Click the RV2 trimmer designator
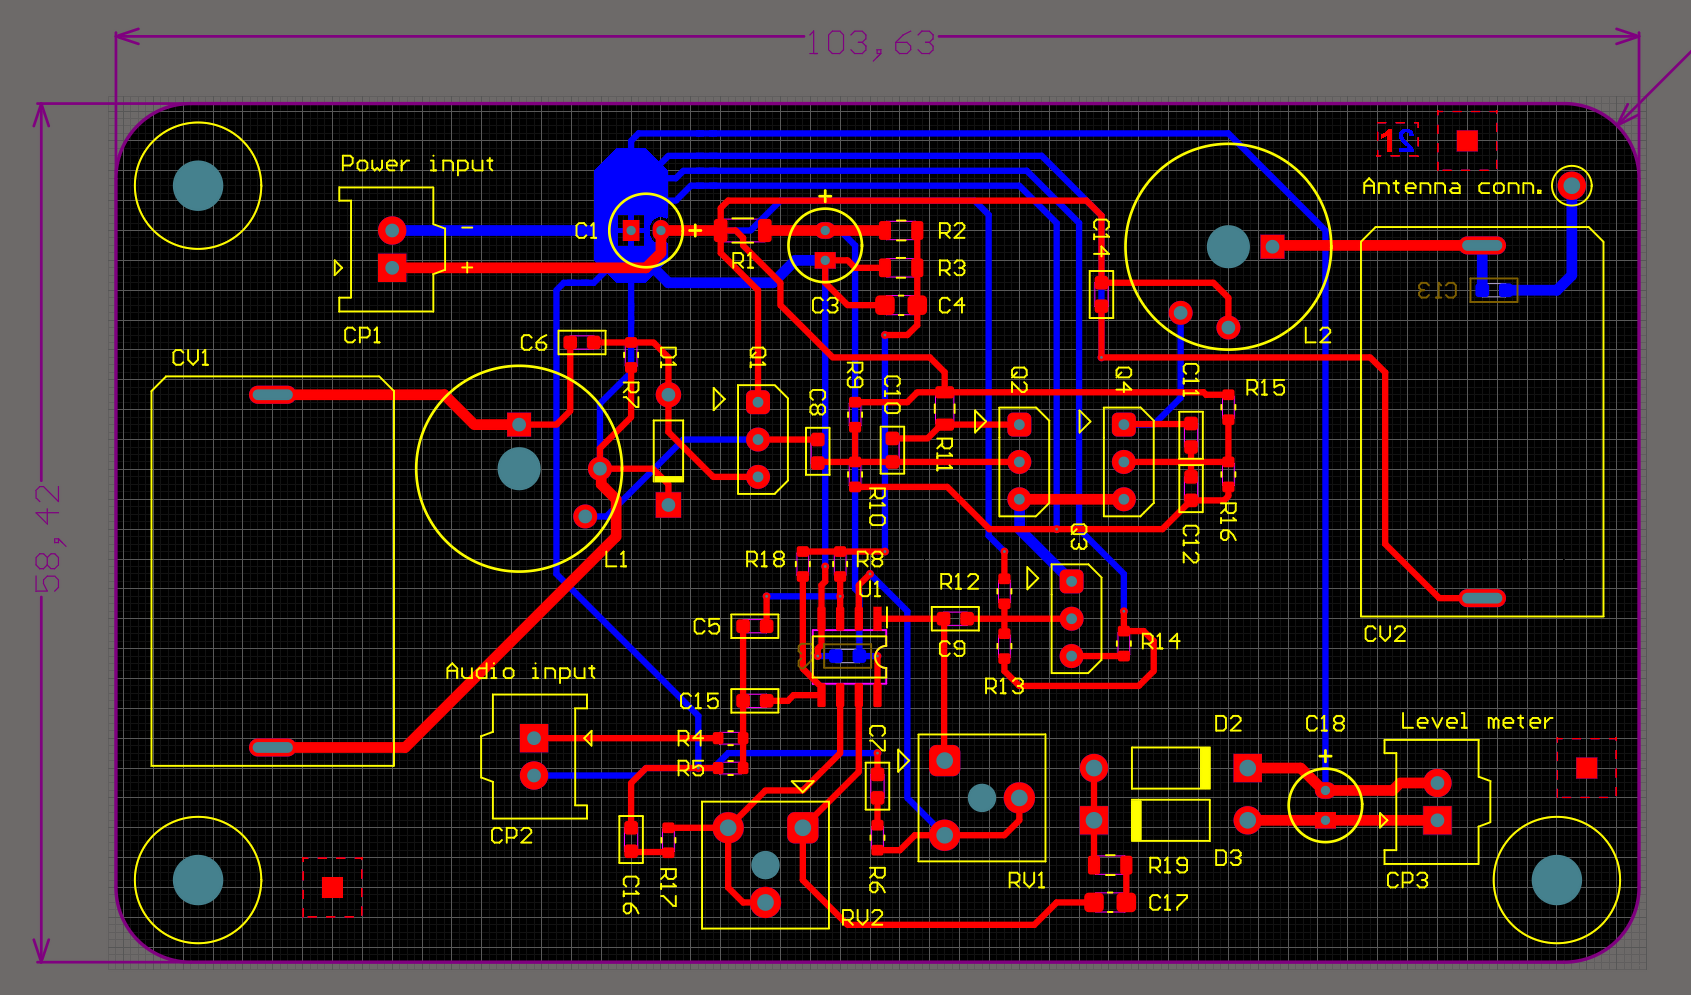 862,918
